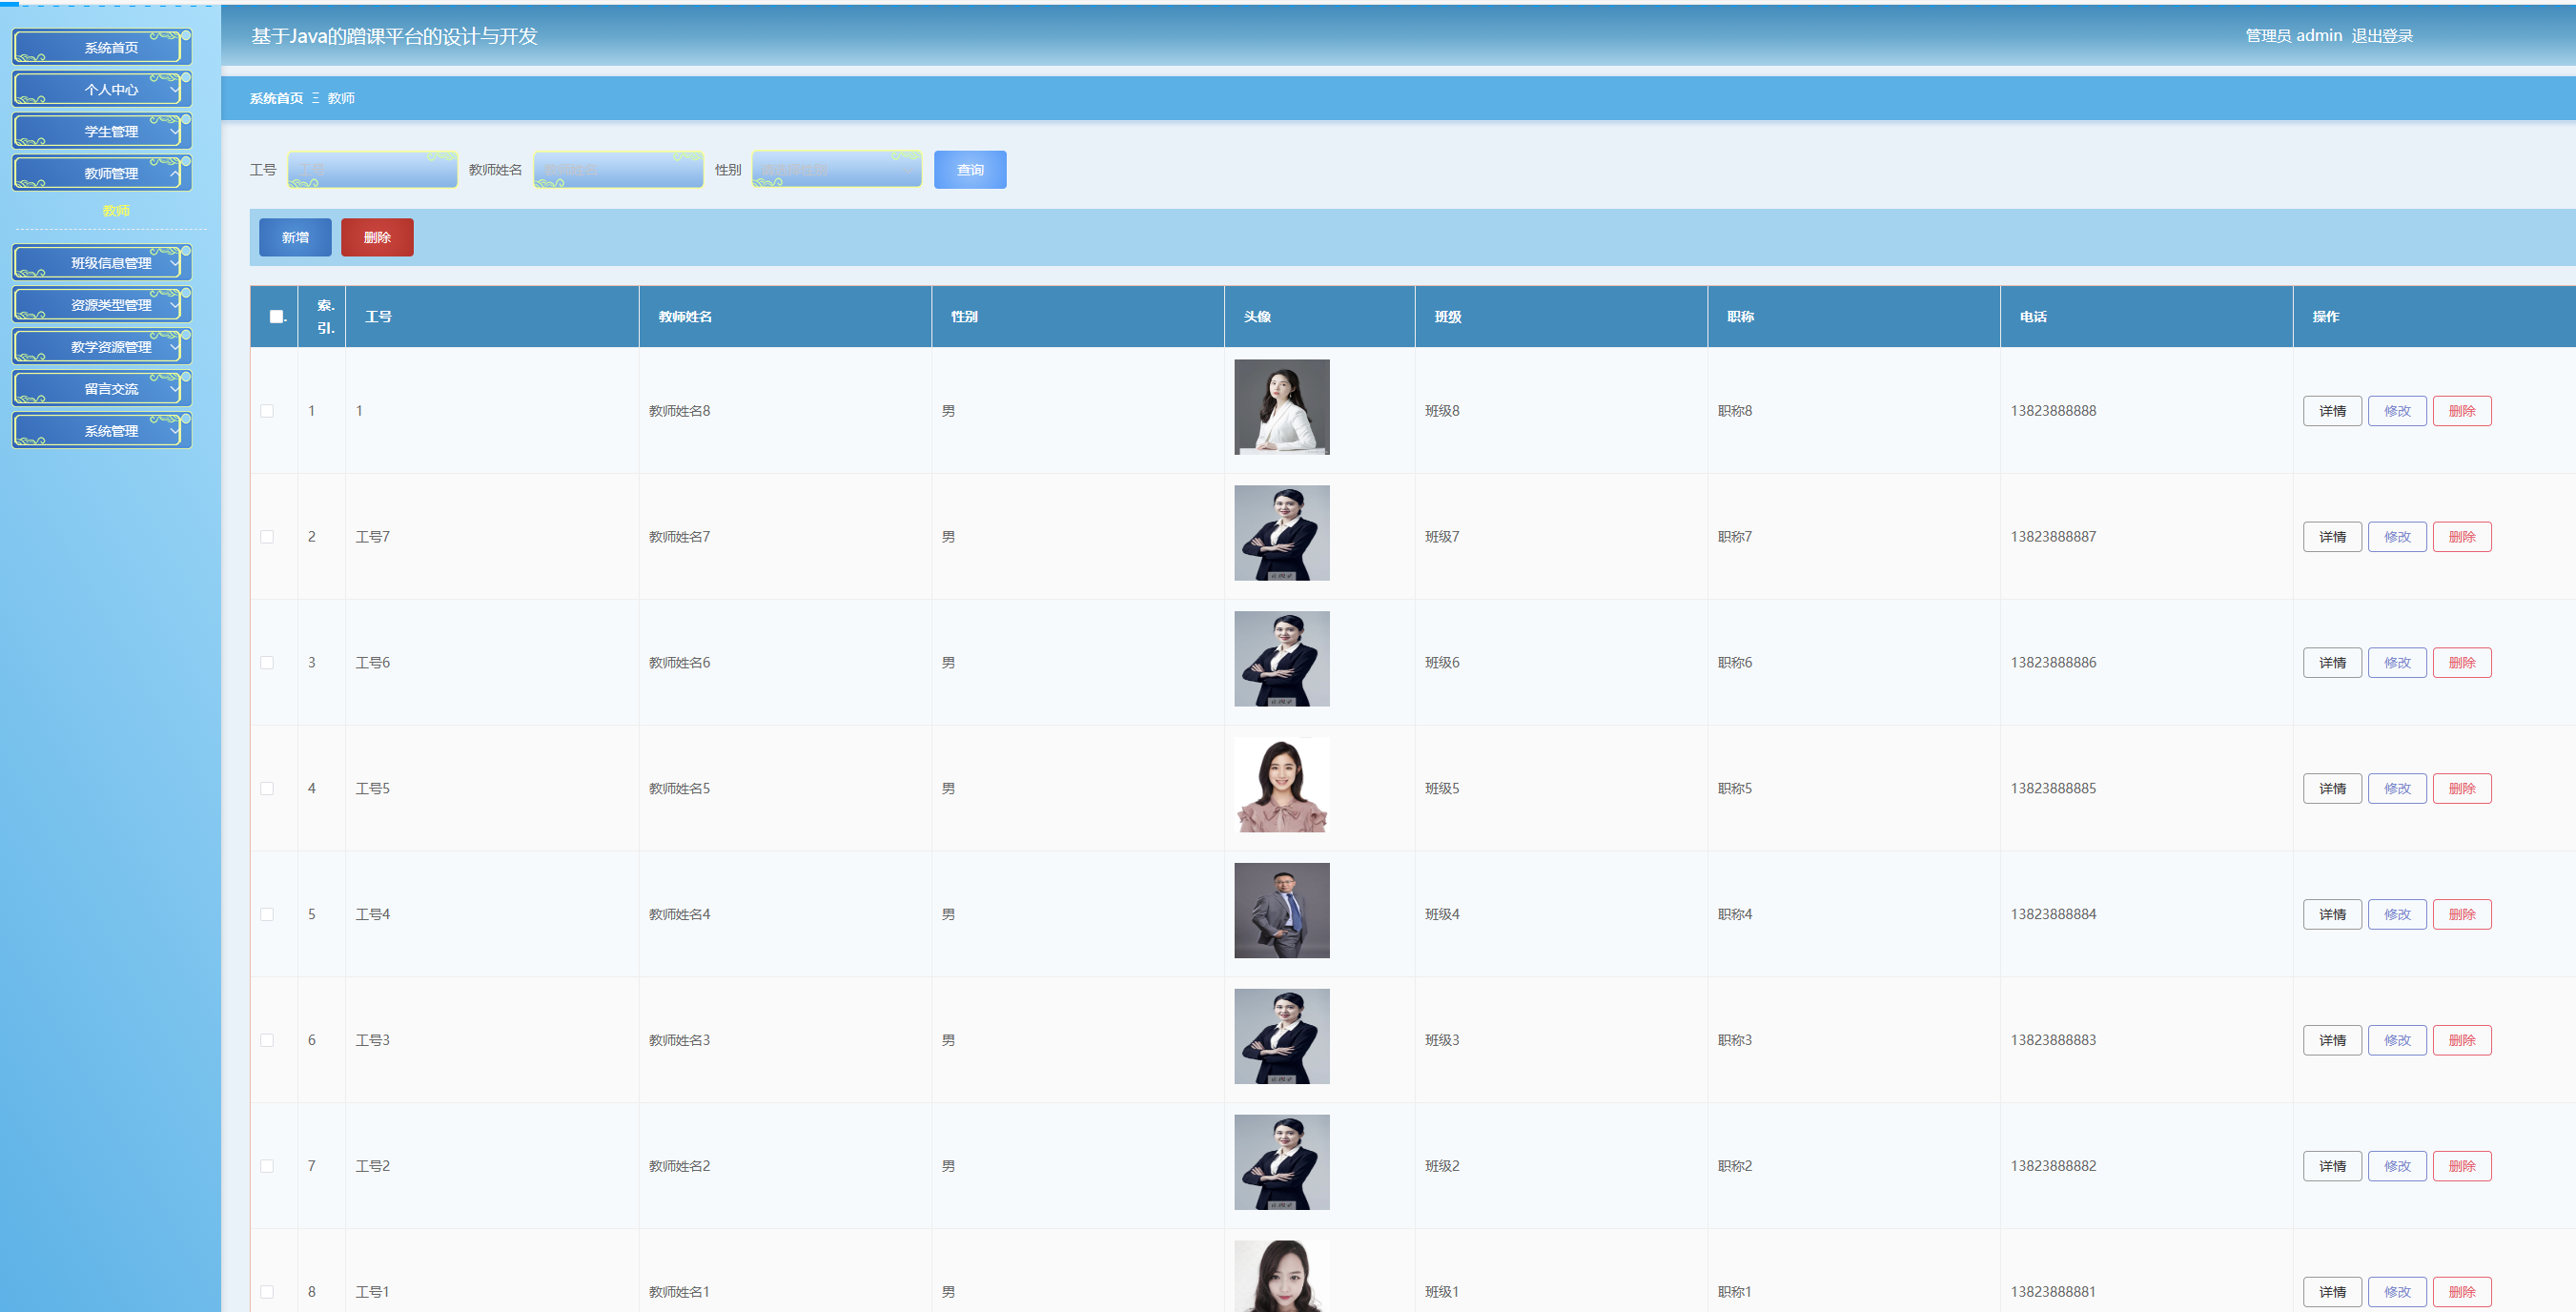Click the 查询 search button

pos(969,170)
